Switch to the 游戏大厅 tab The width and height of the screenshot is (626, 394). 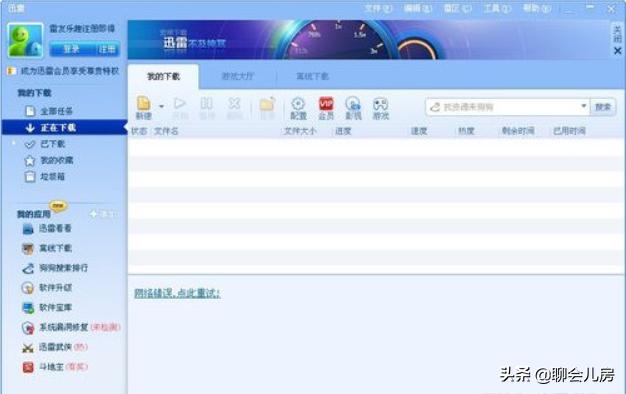238,76
